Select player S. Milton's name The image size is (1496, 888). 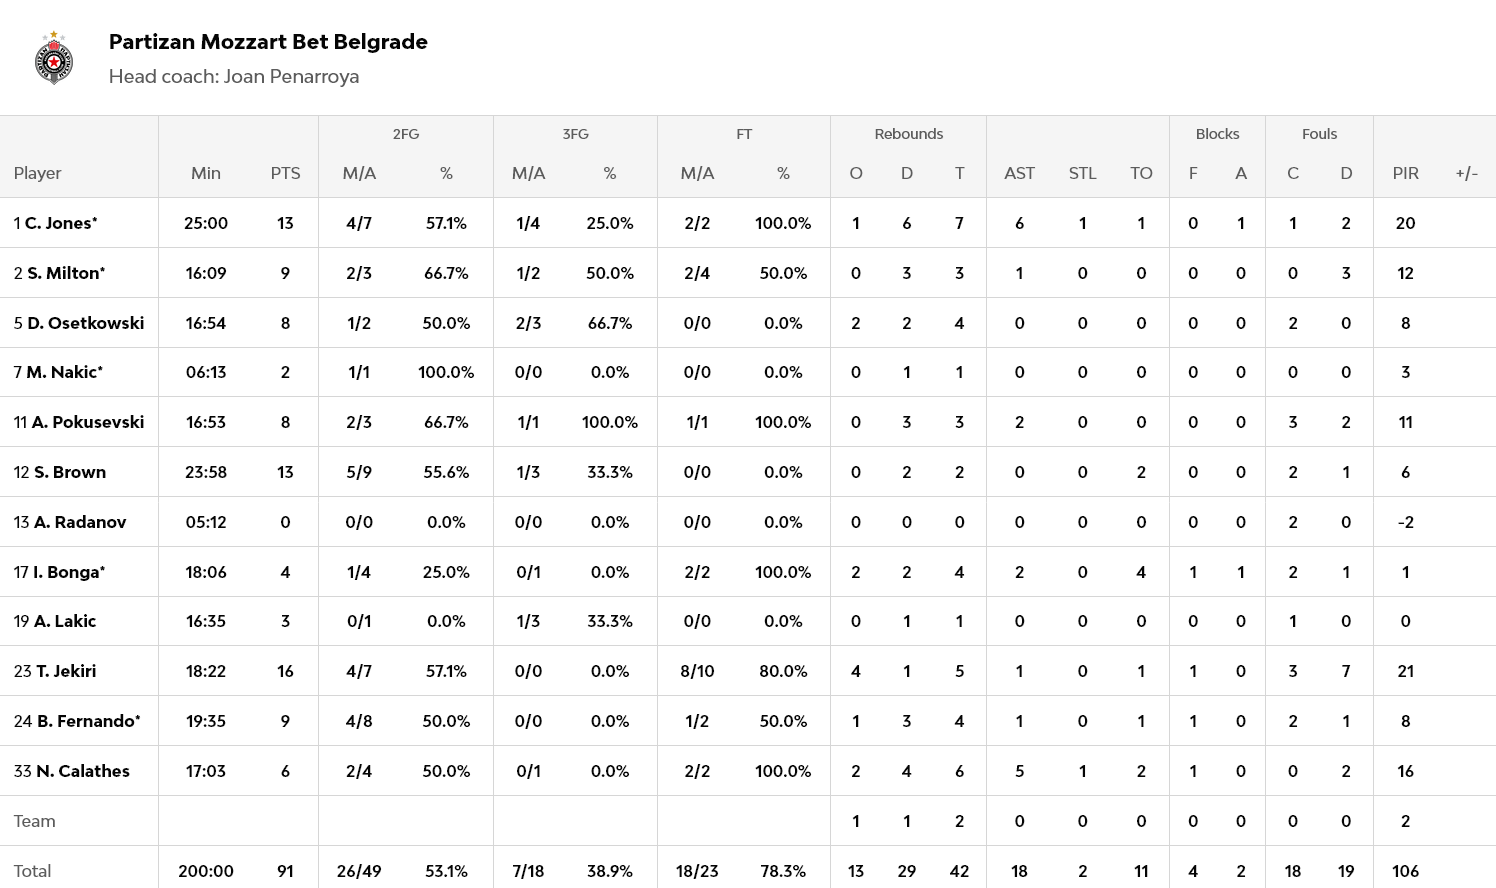pyautogui.click(x=65, y=273)
